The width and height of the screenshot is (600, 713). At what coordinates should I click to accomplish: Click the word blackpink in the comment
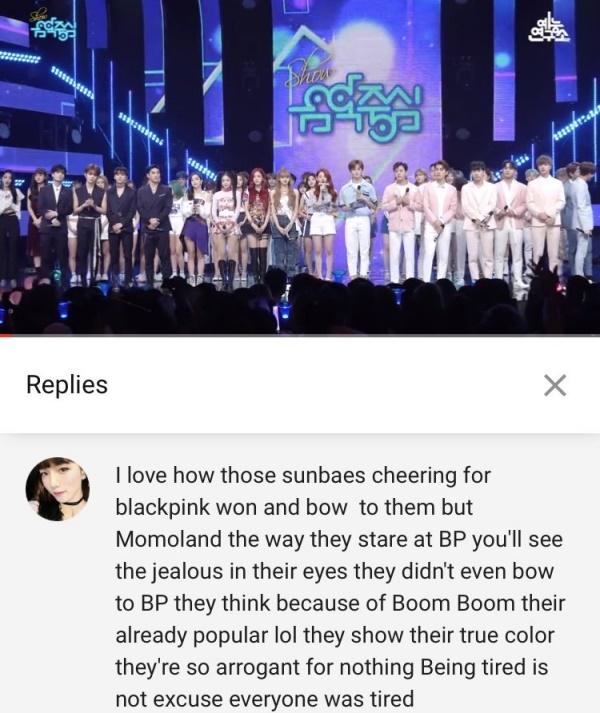162,508
